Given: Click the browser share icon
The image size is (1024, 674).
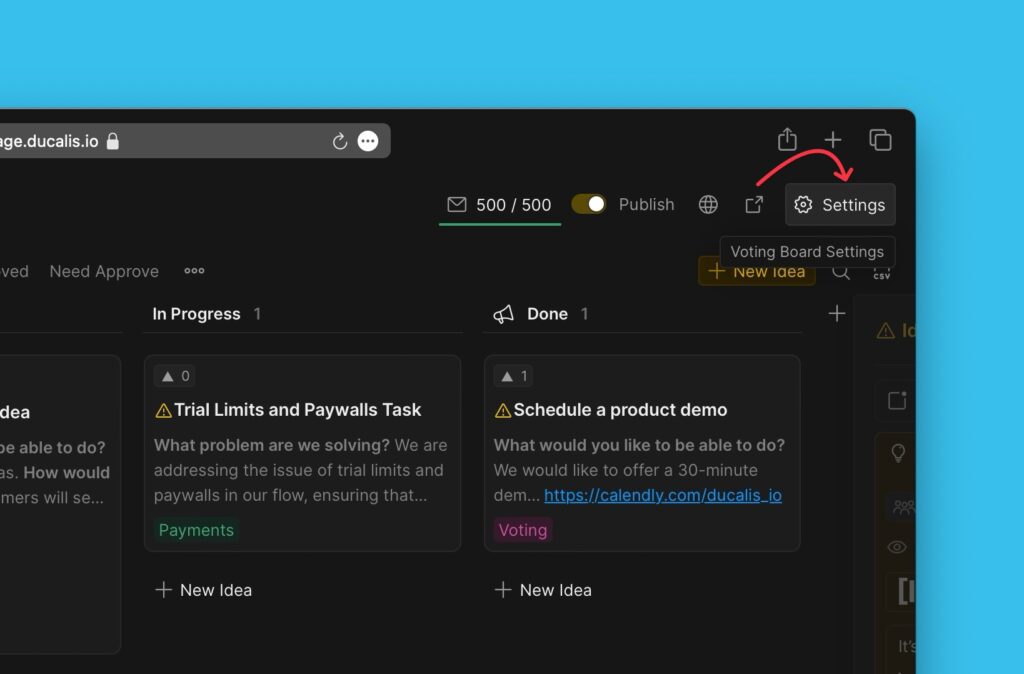Looking at the screenshot, I should tap(787, 140).
